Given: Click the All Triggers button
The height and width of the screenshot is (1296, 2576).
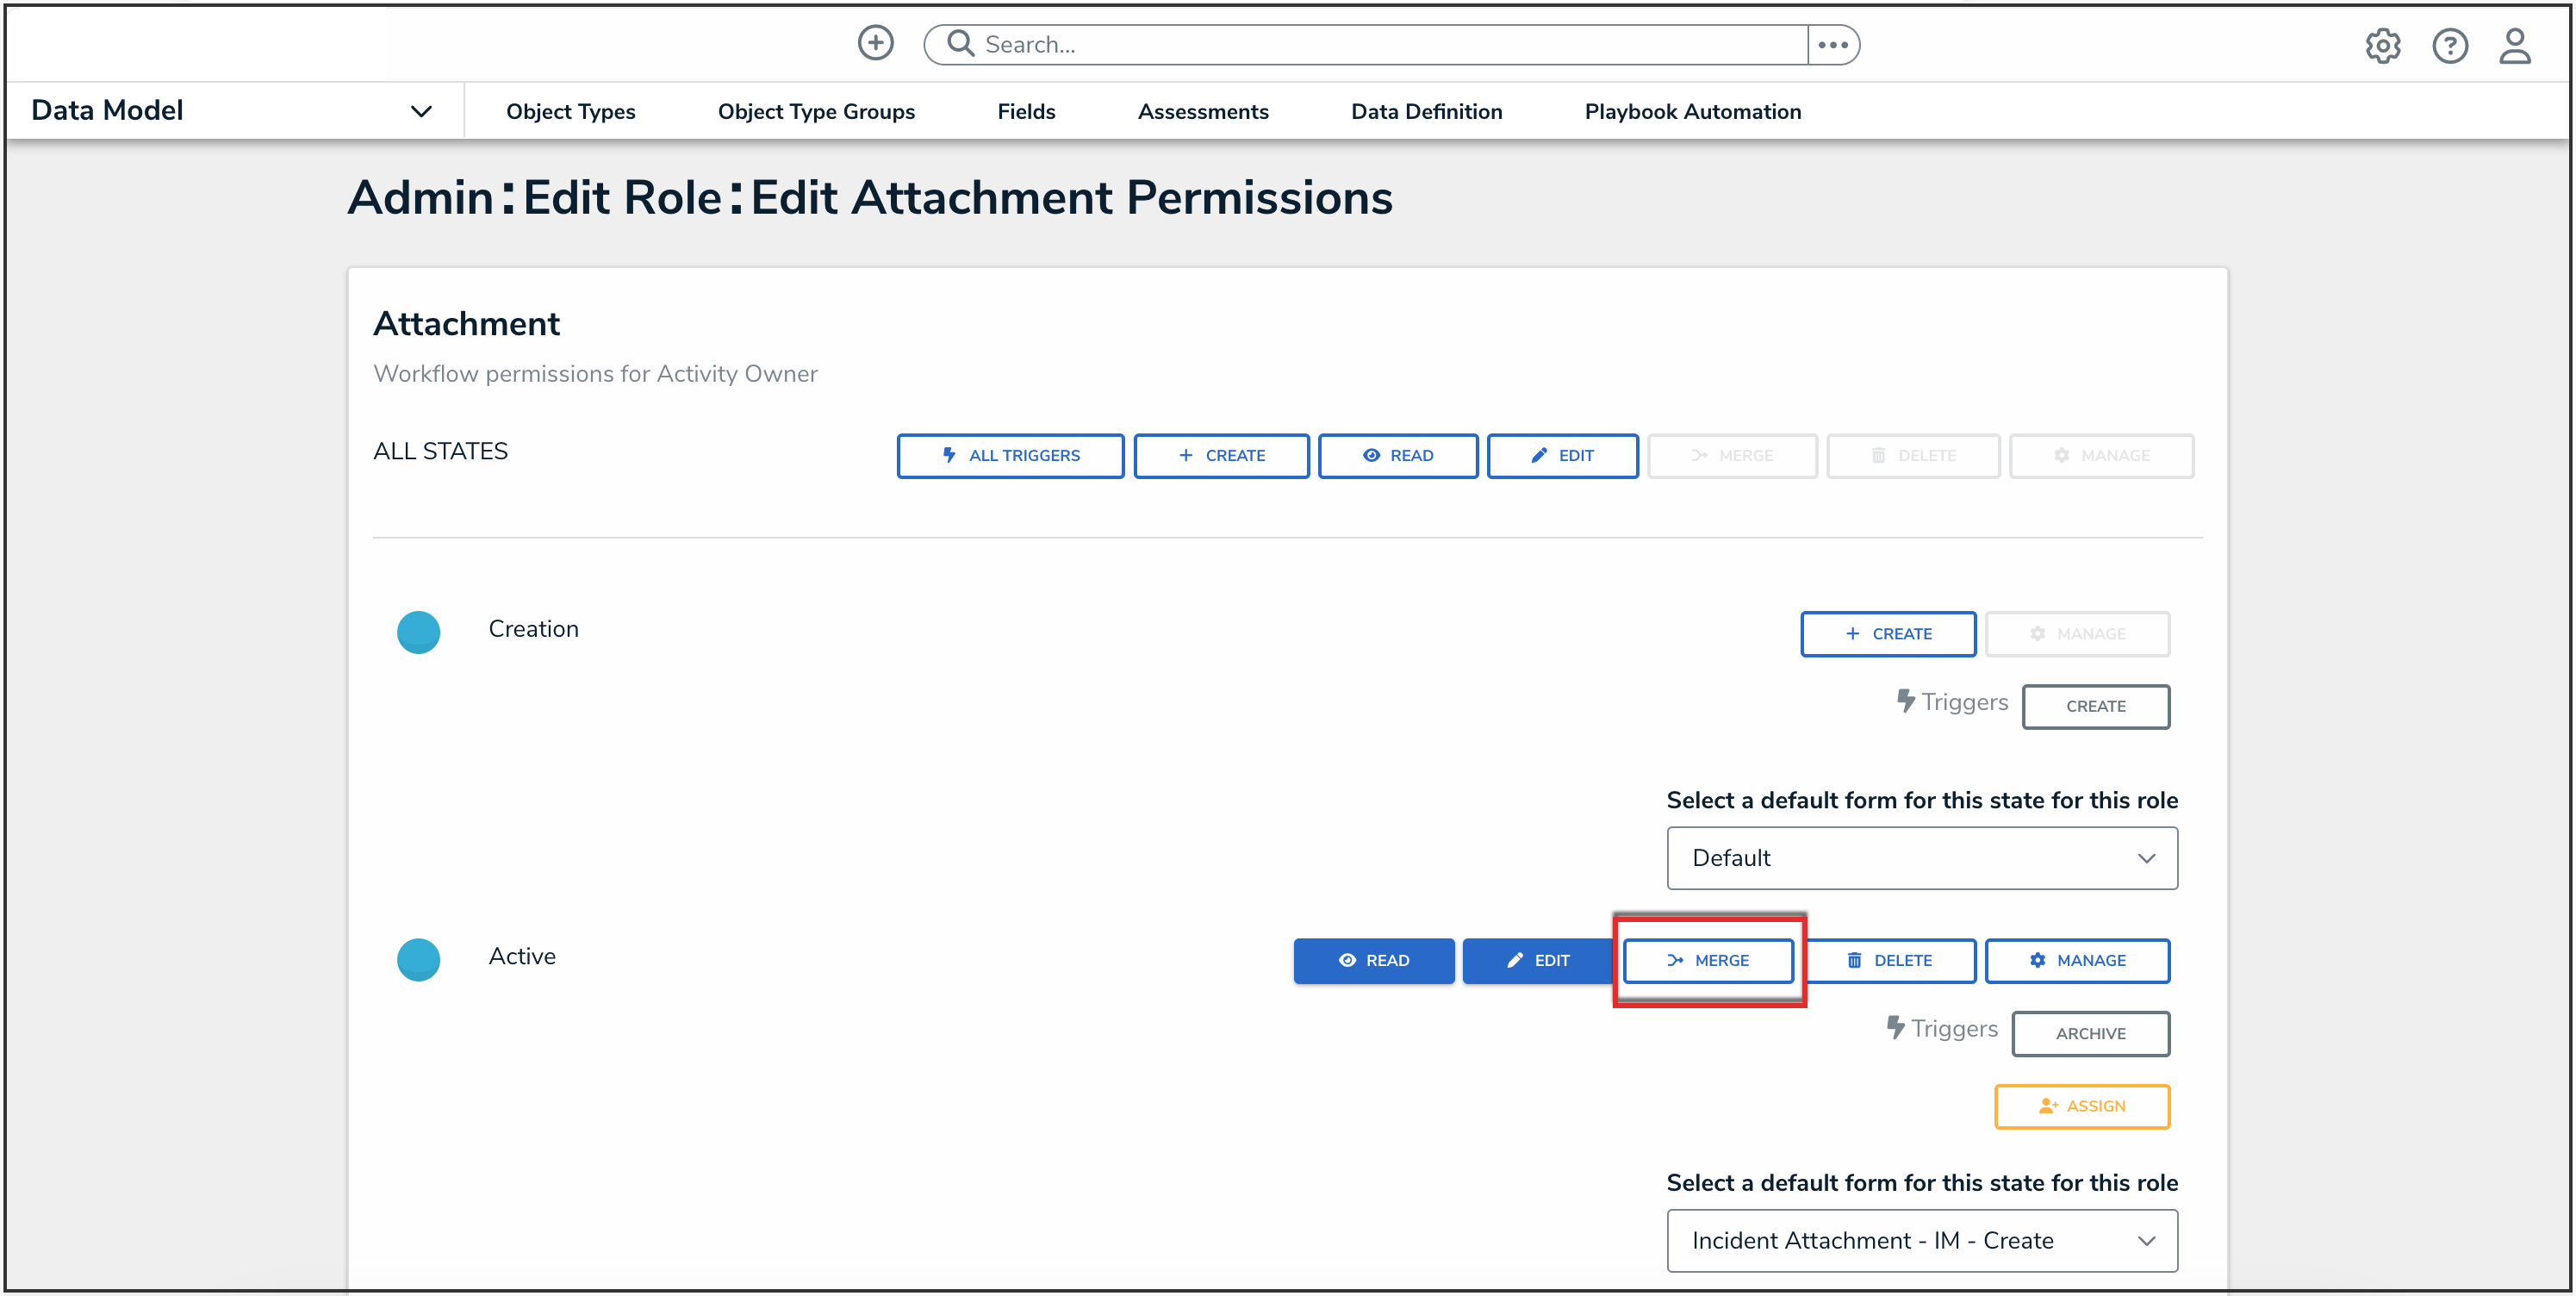Looking at the screenshot, I should pyautogui.click(x=1010, y=455).
